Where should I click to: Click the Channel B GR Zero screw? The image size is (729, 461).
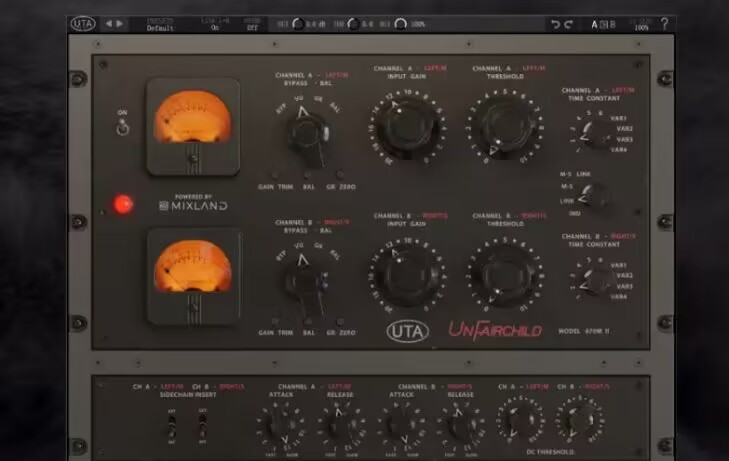[340, 322]
